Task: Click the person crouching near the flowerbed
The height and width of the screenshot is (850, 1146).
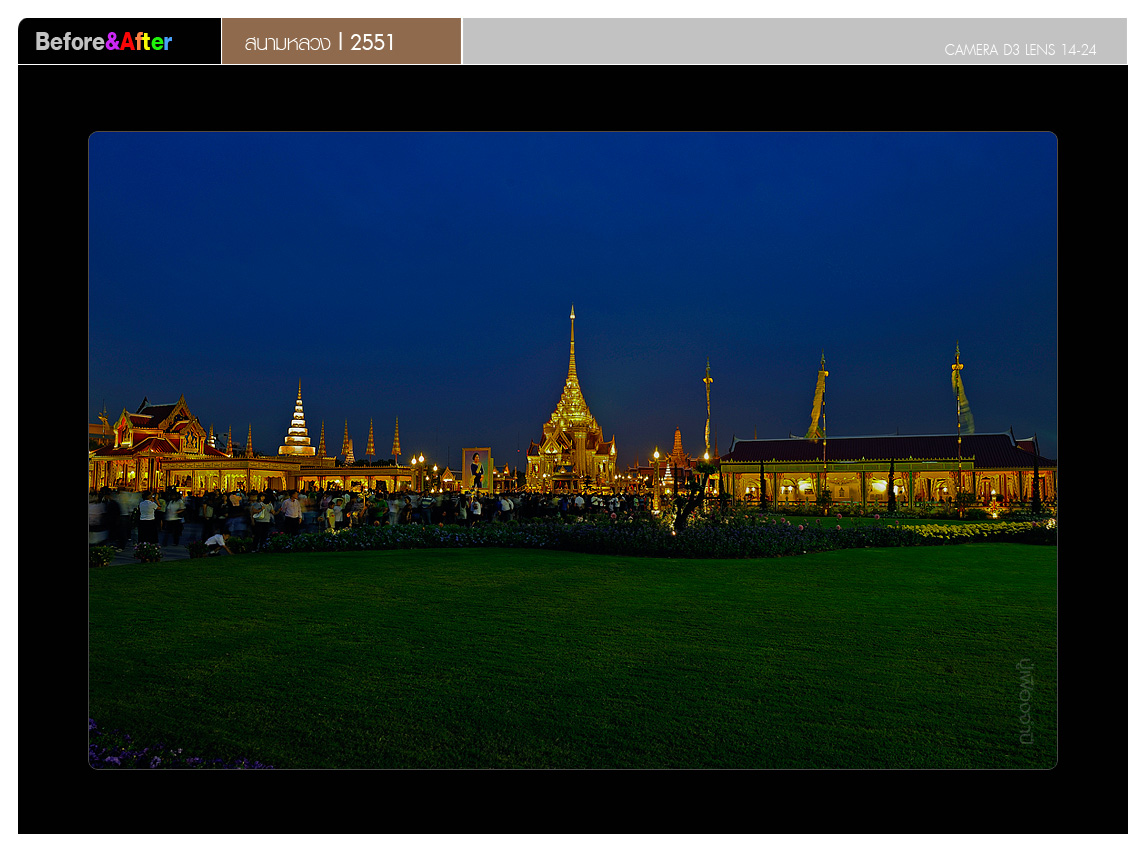Action: (x=216, y=543)
